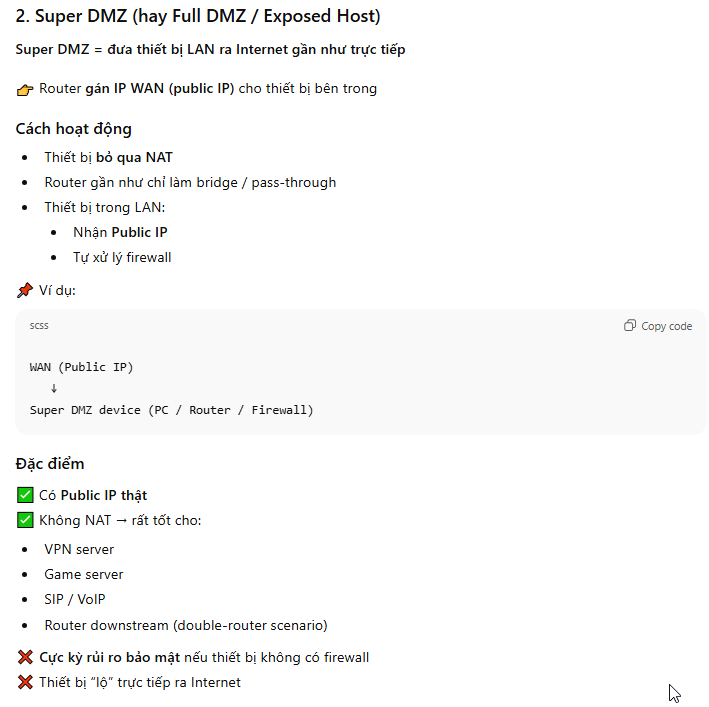The image size is (709, 707).
Task: Click the Super DMZ section heading
Action: pyautogui.click(x=198, y=17)
